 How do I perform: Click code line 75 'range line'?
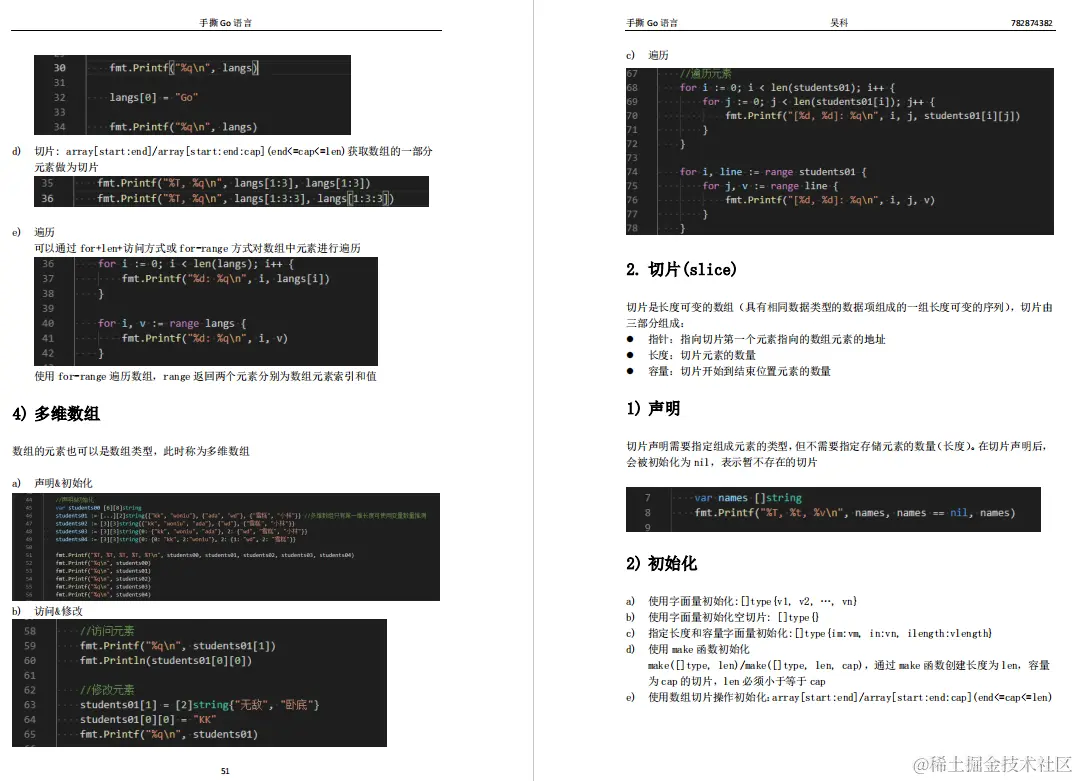click(770, 186)
